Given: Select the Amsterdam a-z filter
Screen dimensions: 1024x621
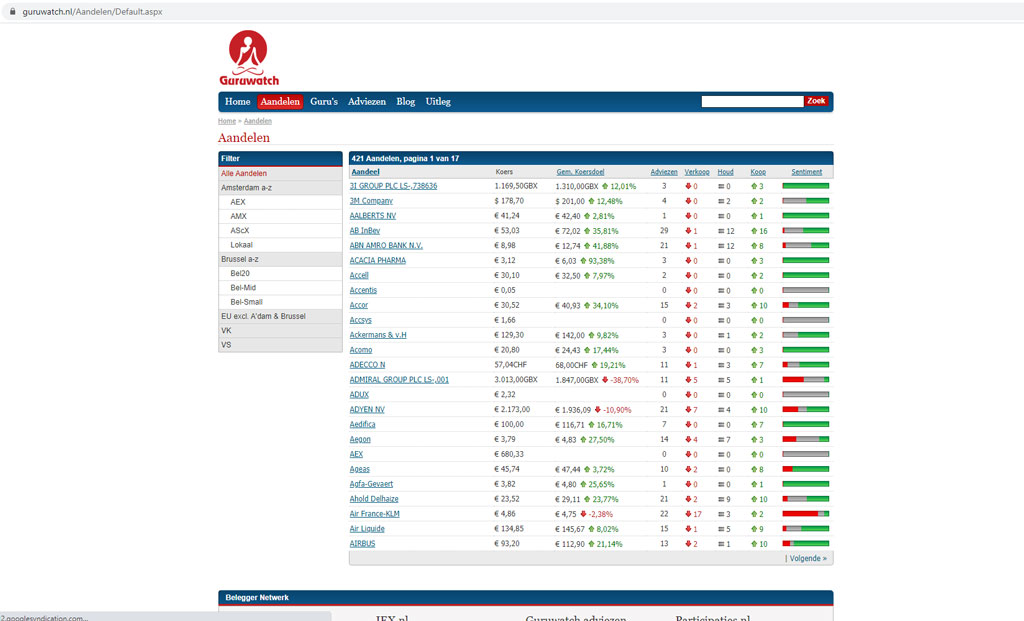Looking at the screenshot, I should [x=280, y=188].
